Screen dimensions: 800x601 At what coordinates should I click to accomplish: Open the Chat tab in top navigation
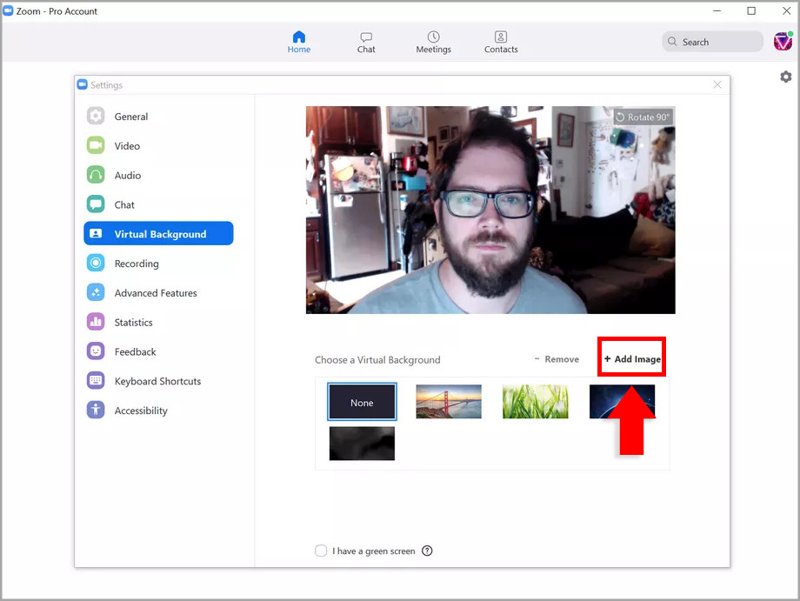coord(366,42)
